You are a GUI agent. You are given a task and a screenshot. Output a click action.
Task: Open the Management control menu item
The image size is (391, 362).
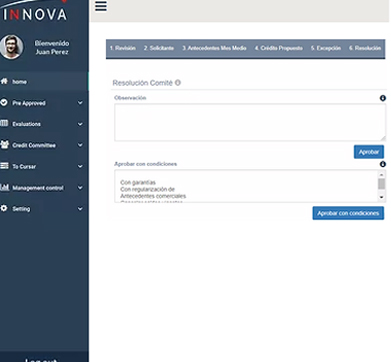[x=44, y=188]
